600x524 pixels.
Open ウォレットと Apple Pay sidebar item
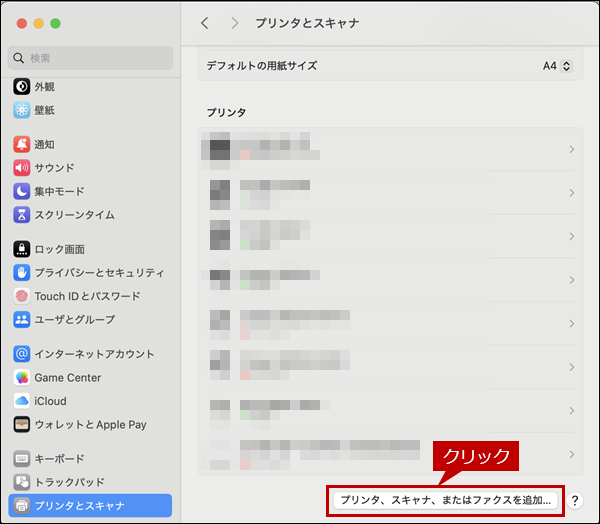click(90, 425)
